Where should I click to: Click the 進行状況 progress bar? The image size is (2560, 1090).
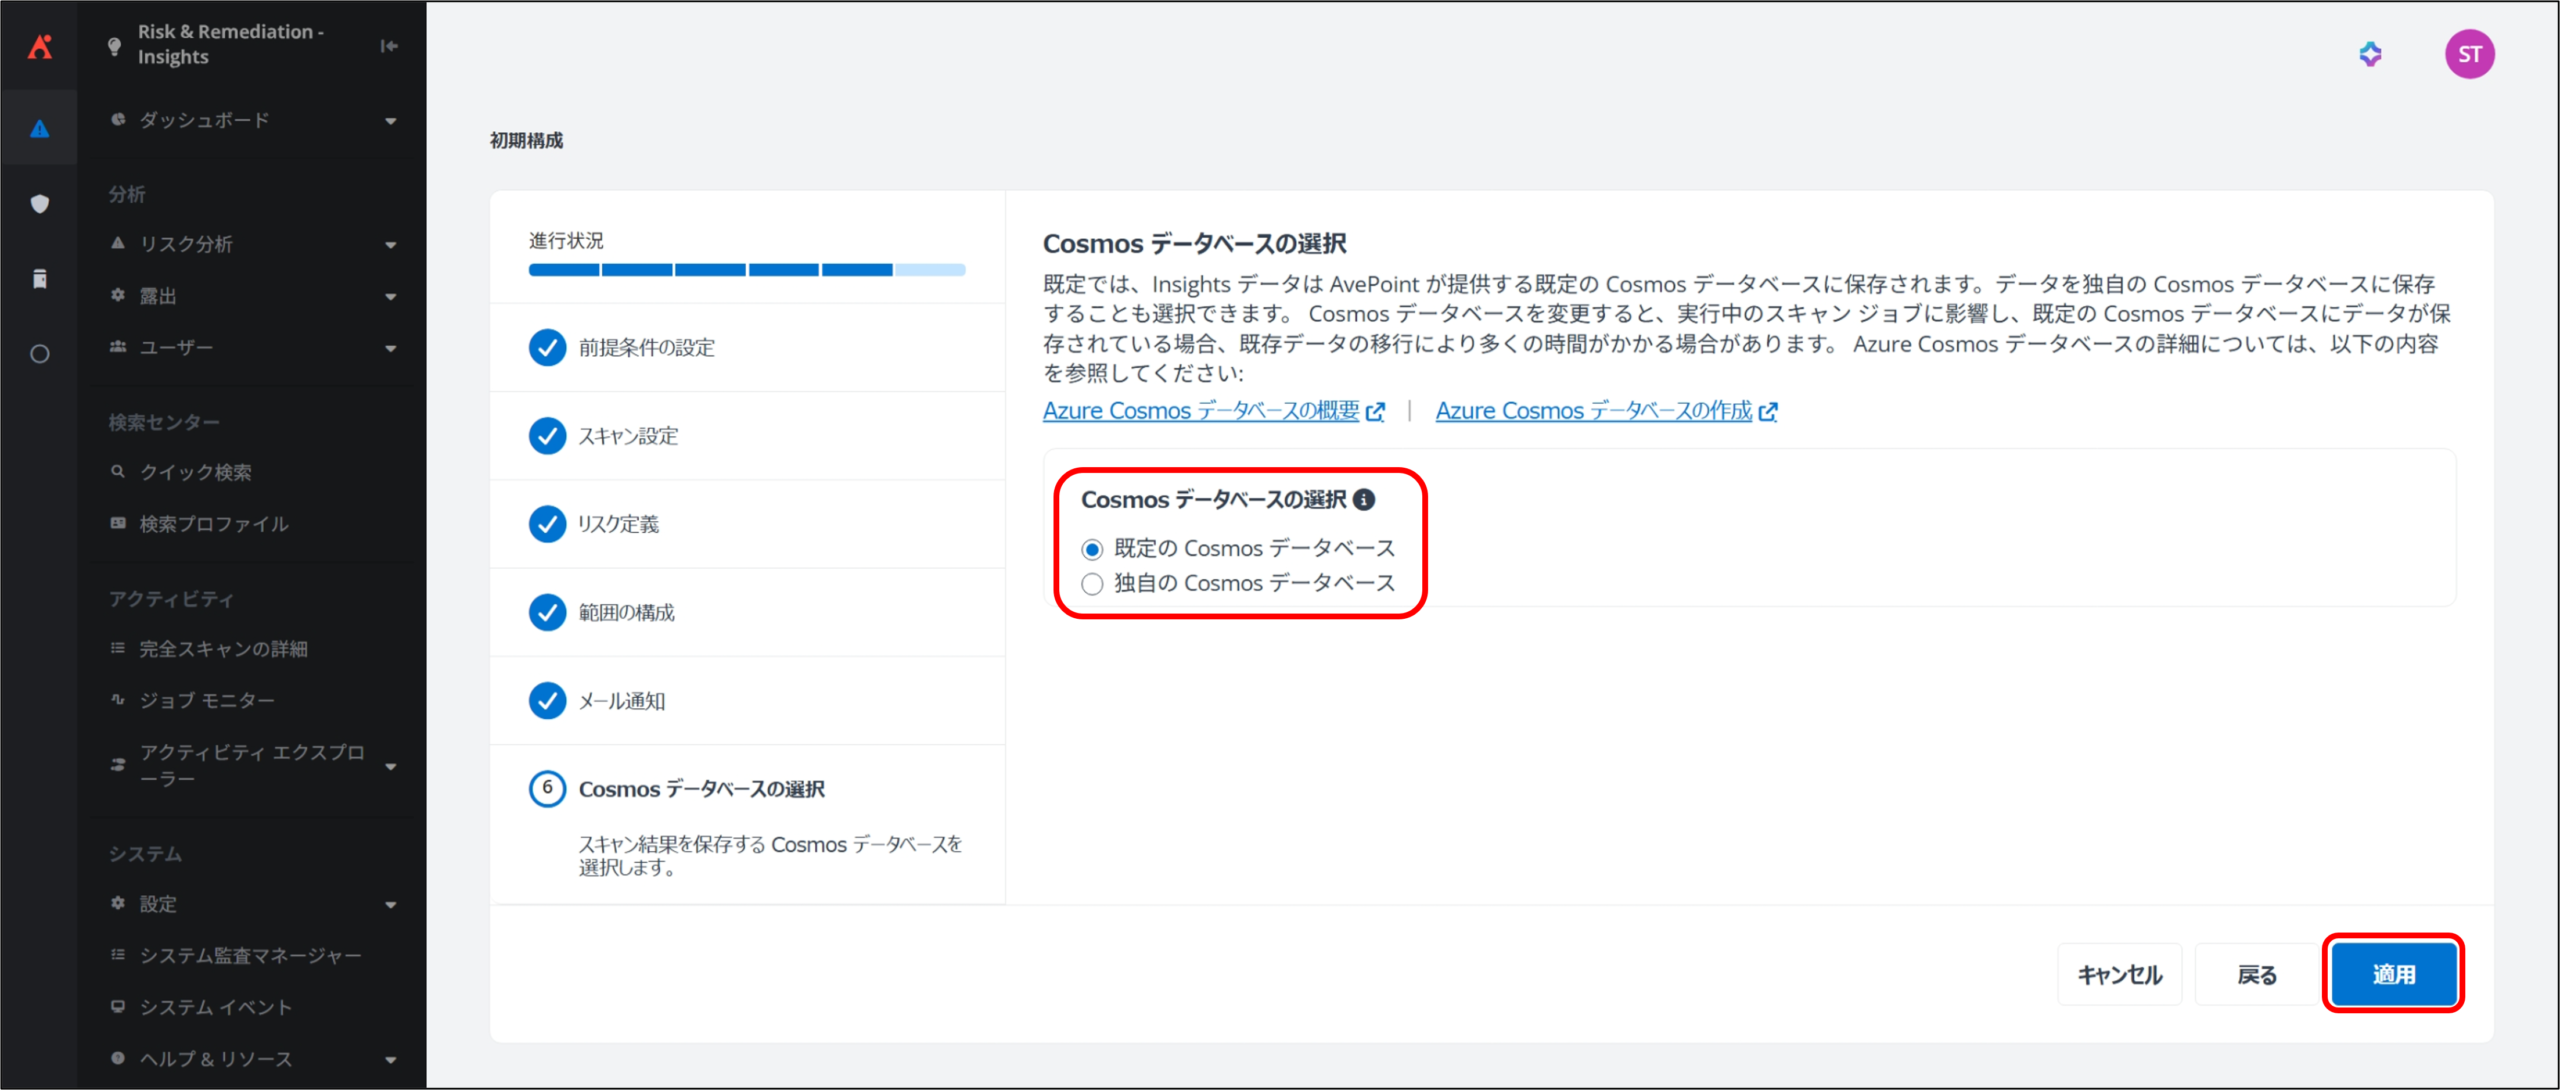click(746, 270)
